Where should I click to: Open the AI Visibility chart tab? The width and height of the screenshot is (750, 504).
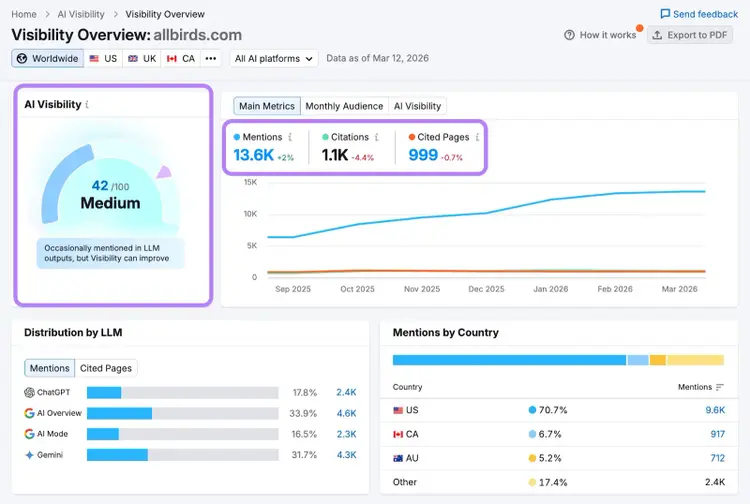(418, 106)
